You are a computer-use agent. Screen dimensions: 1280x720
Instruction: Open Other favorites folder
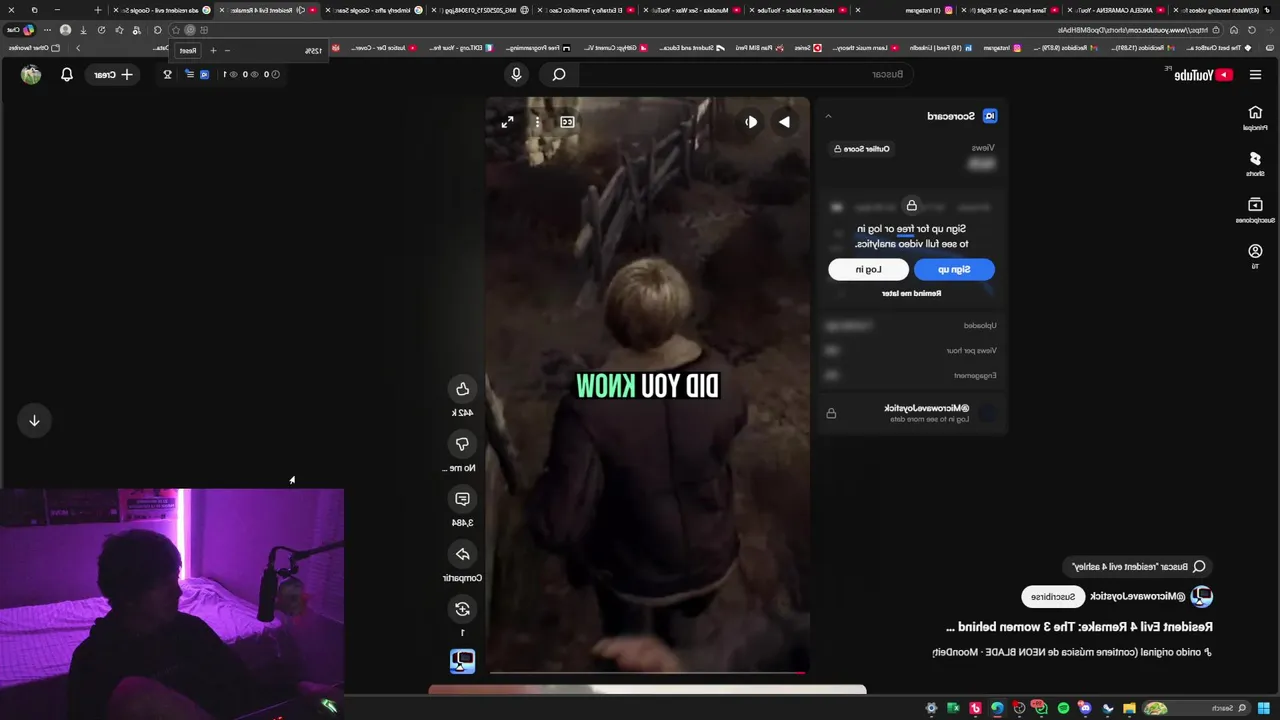[35, 48]
